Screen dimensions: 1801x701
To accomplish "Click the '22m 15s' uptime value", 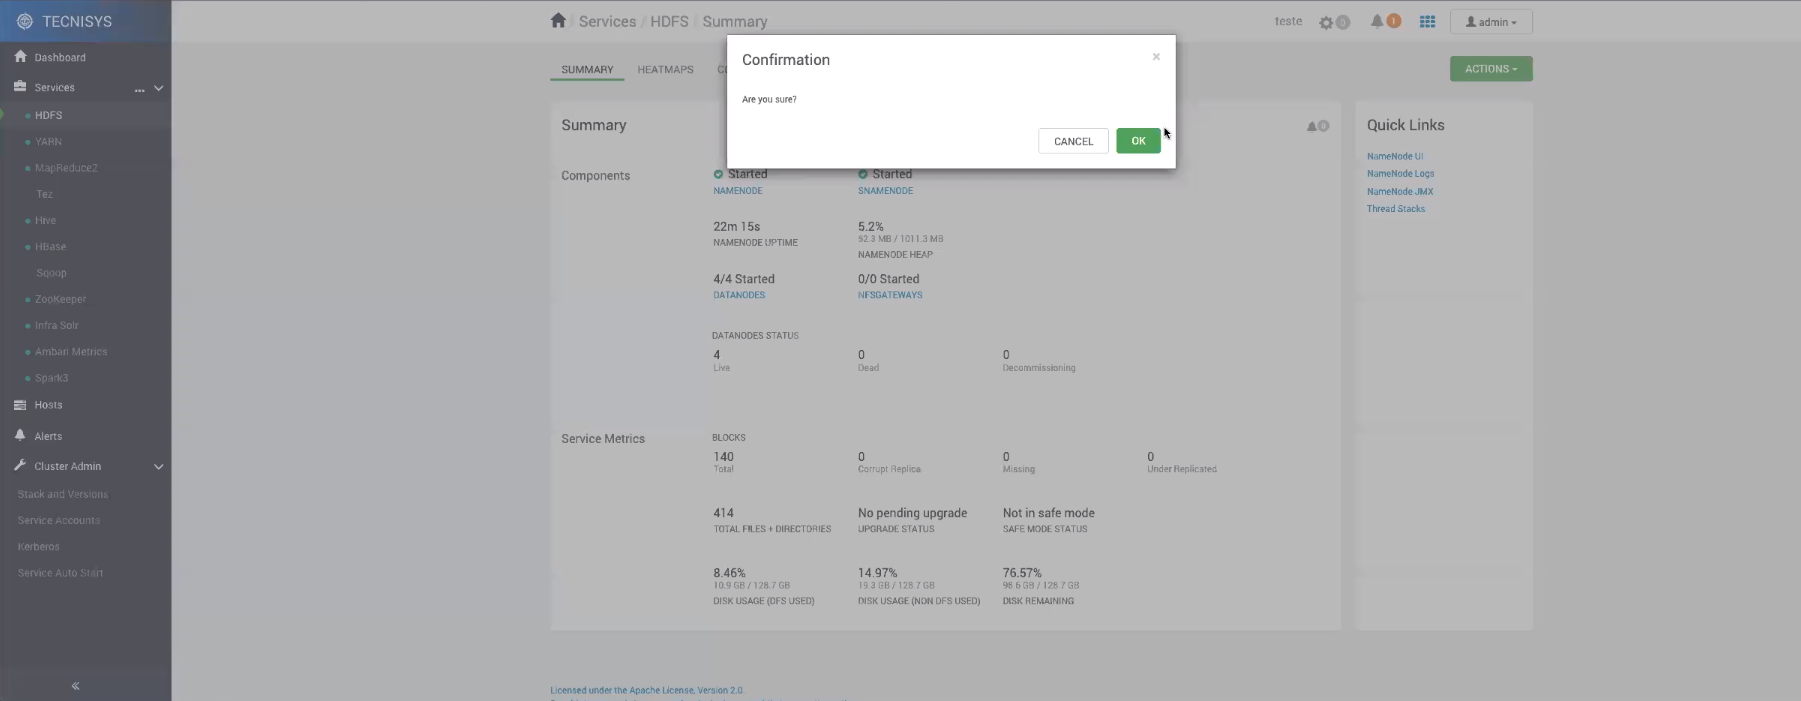I will click(736, 227).
